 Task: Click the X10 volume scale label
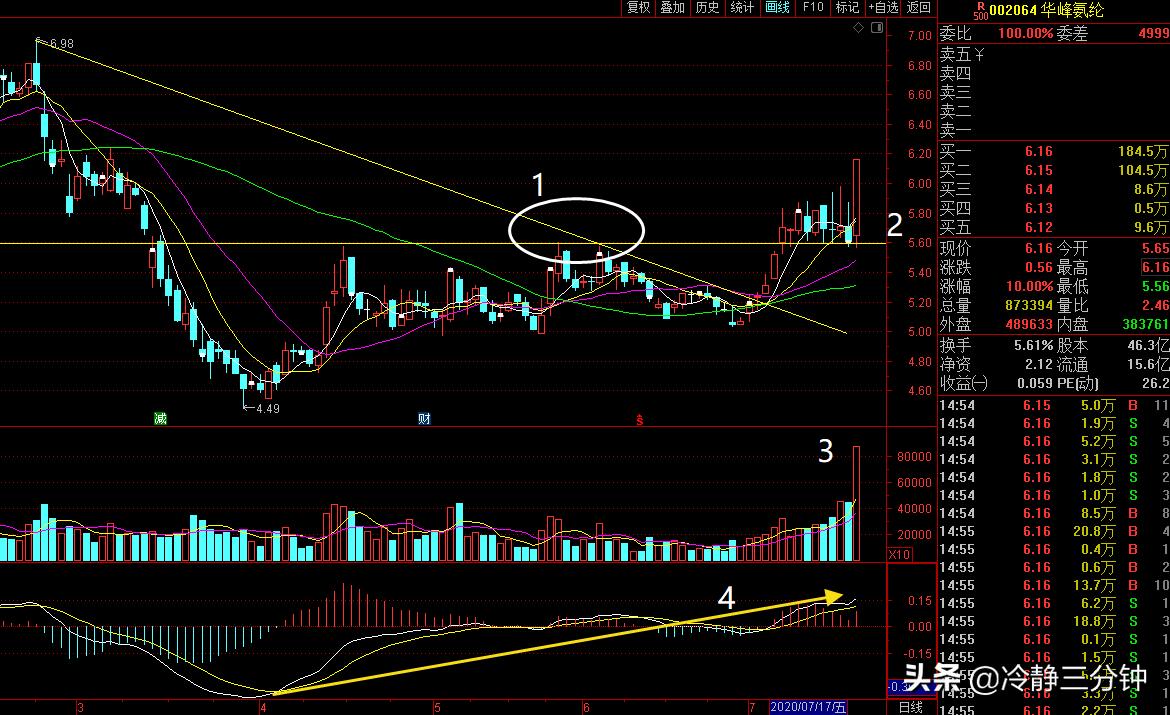tap(899, 555)
